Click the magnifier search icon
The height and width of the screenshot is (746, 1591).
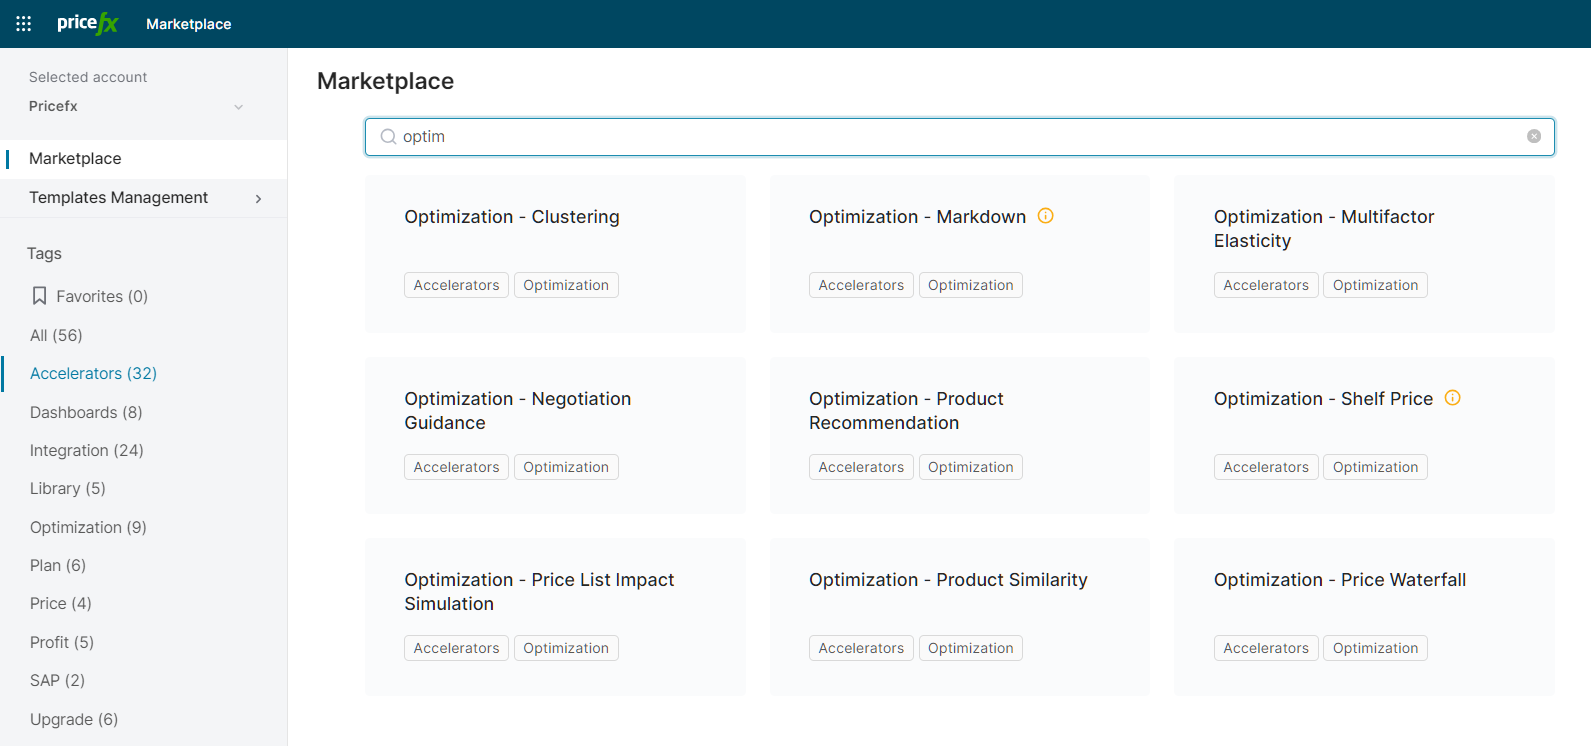(388, 137)
